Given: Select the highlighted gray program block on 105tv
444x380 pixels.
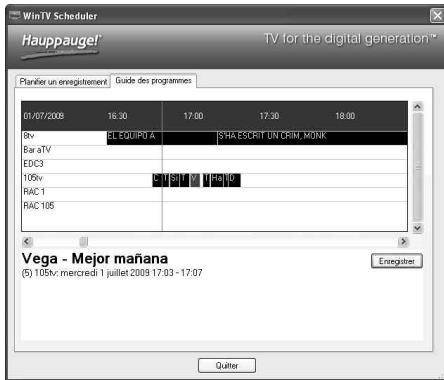Looking at the screenshot, I should click(195, 180).
